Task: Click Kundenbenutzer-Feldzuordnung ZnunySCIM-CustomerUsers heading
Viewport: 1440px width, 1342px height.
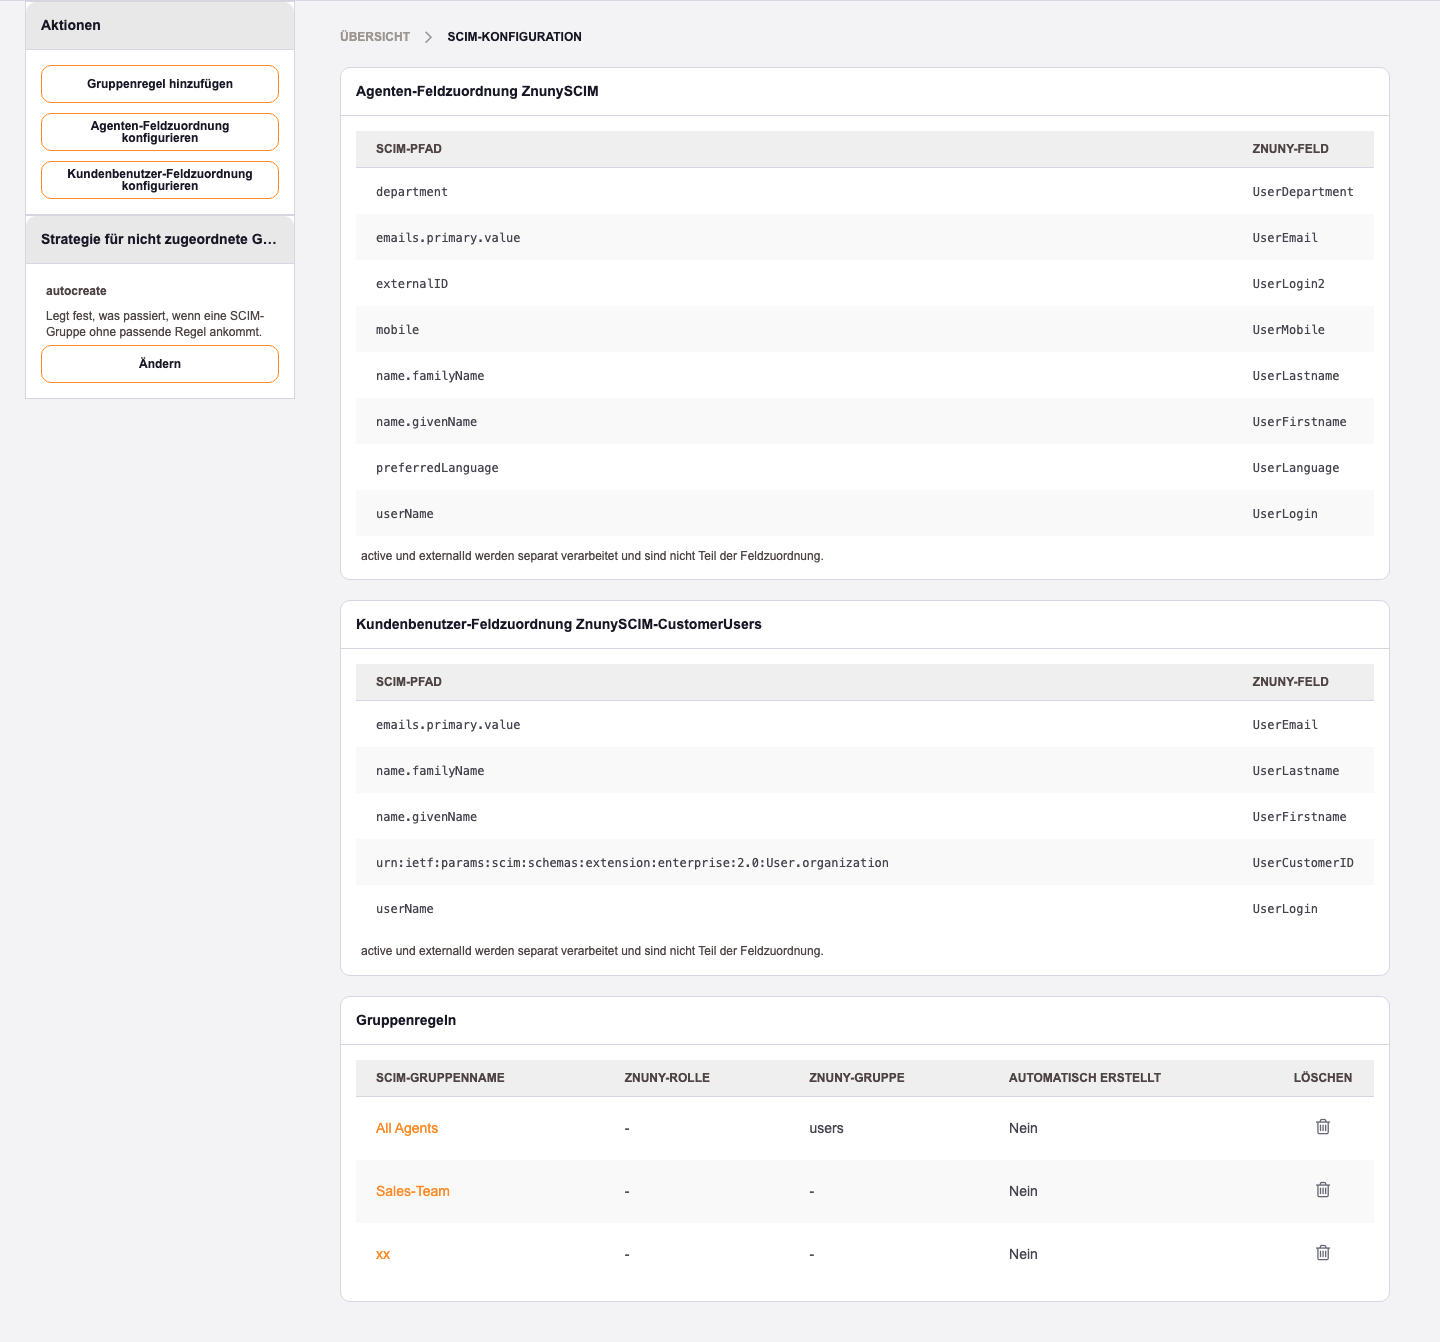Action: (559, 624)
